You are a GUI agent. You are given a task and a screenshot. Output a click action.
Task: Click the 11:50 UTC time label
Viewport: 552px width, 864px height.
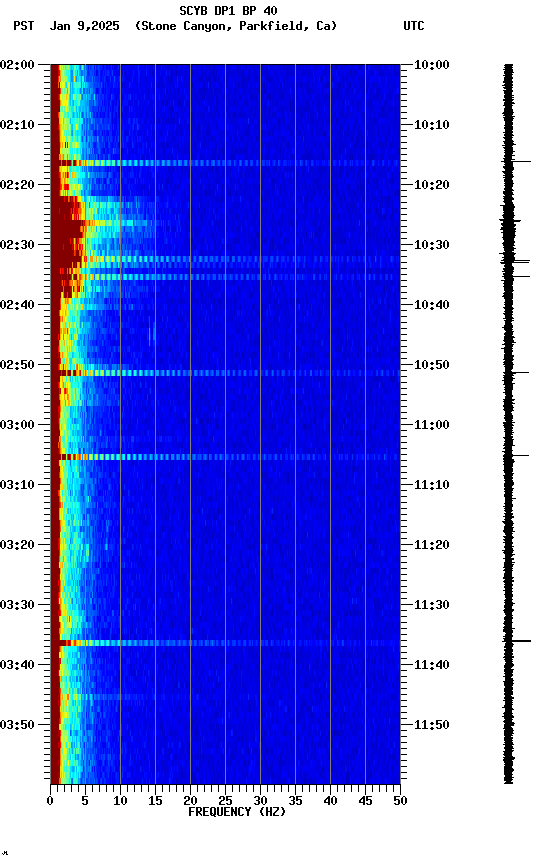coord(432,725)
